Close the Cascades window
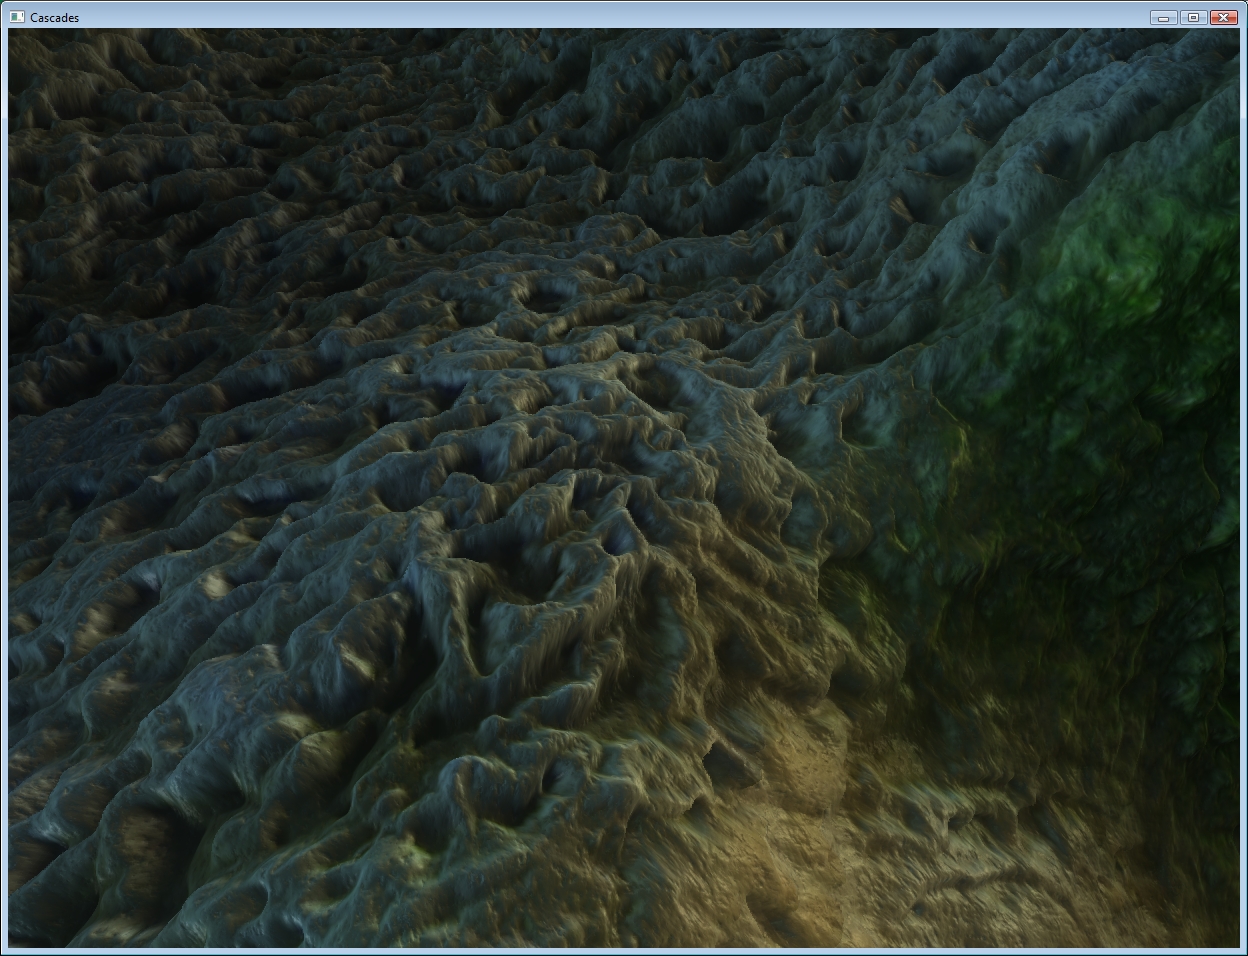The height and width of the screenshot is (956, 1248). [x=1223, y=17]
